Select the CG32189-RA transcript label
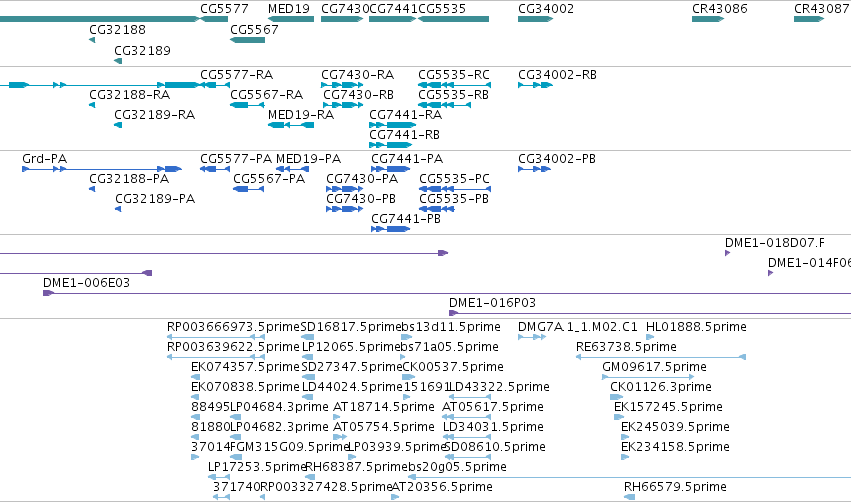Viewport: 851px width, 502px height. click(x=155, y=115)
